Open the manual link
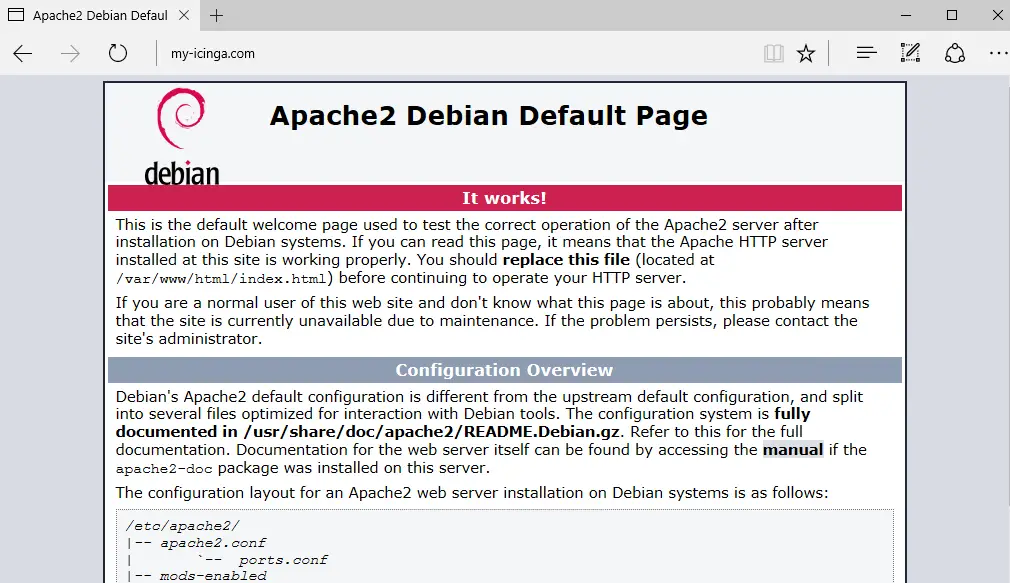1010x583 pixels. (x=793, y=450)
